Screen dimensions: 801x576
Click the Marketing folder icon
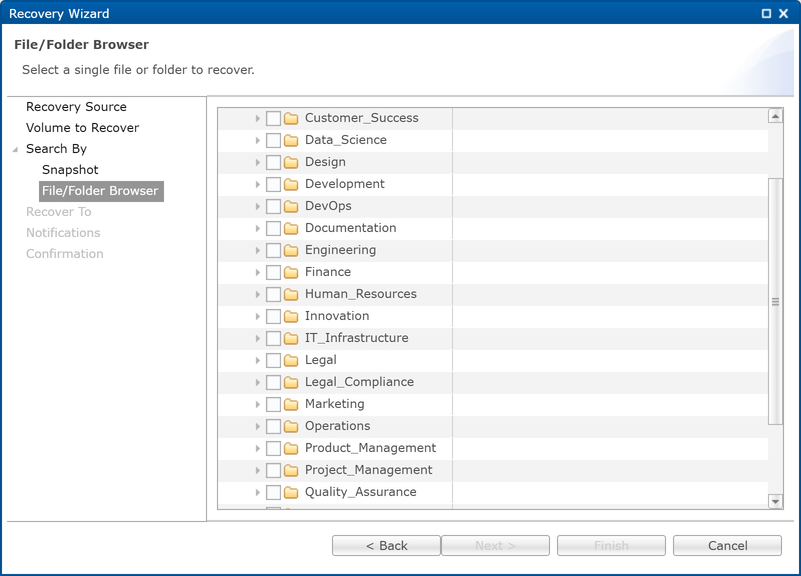coord(291,404)
